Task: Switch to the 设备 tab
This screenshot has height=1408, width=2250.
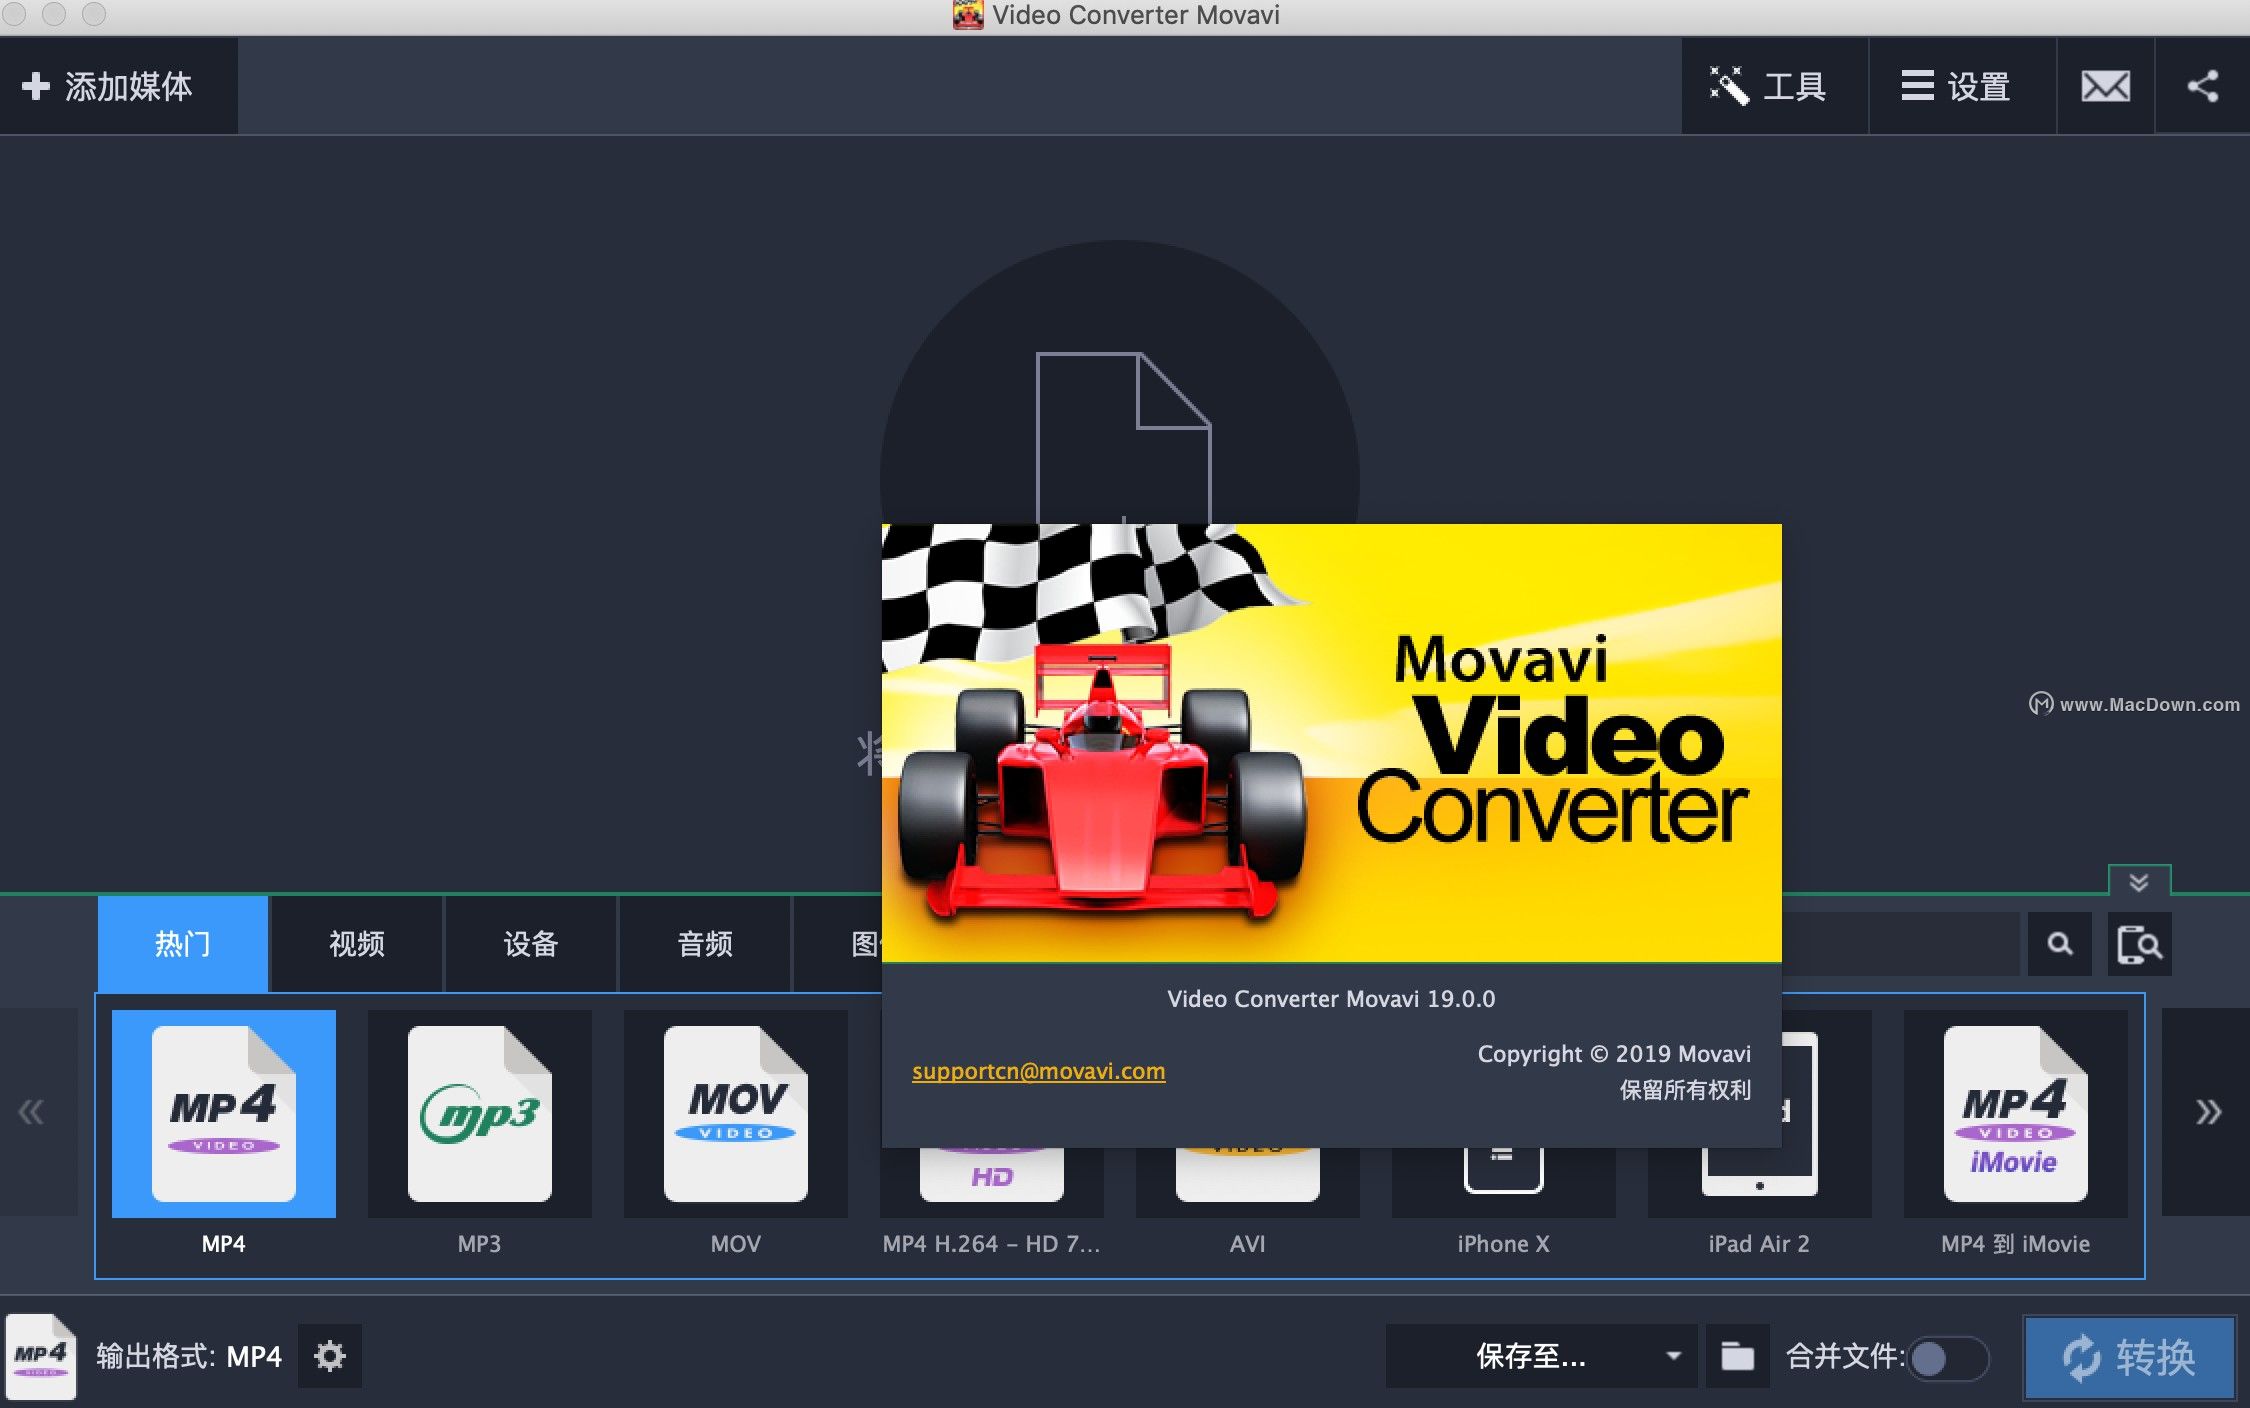Action: click(530, 943)
